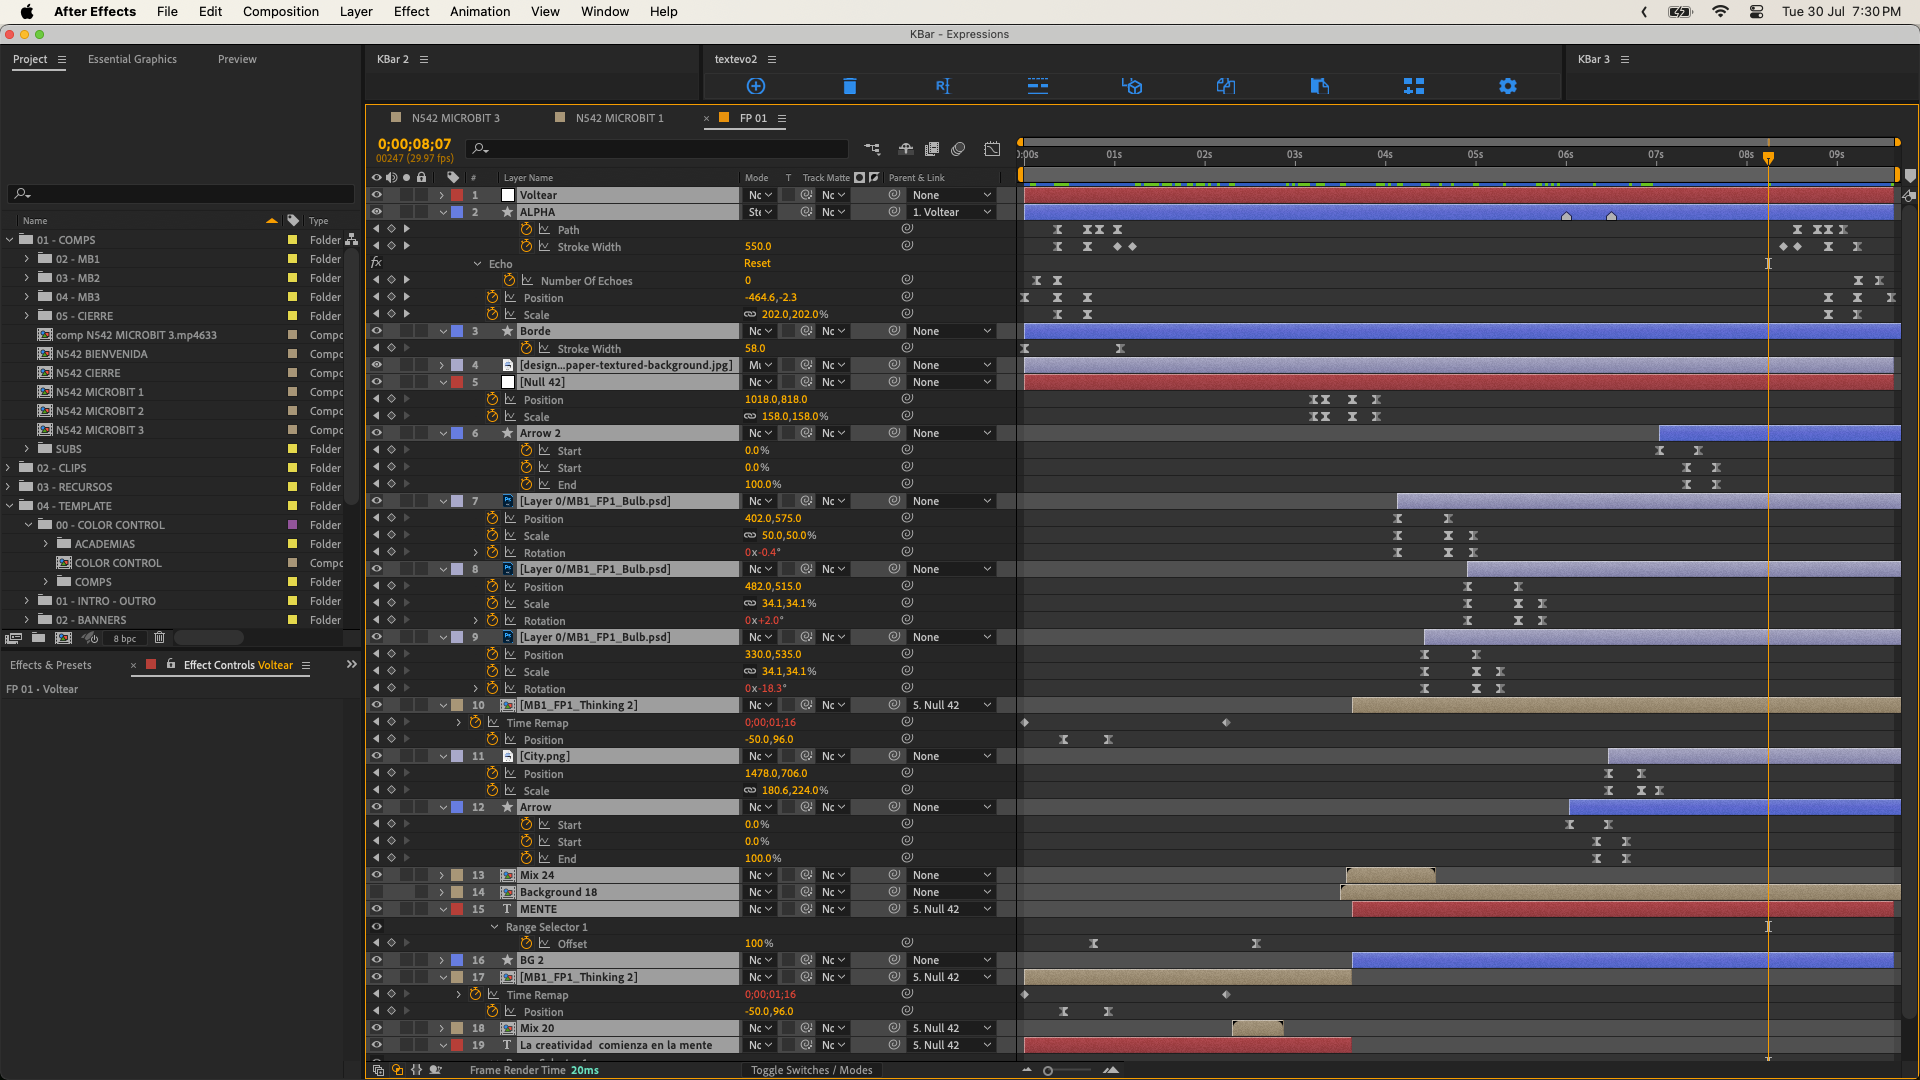Click Toggle Switches / Modes button

coord(811,1070)
